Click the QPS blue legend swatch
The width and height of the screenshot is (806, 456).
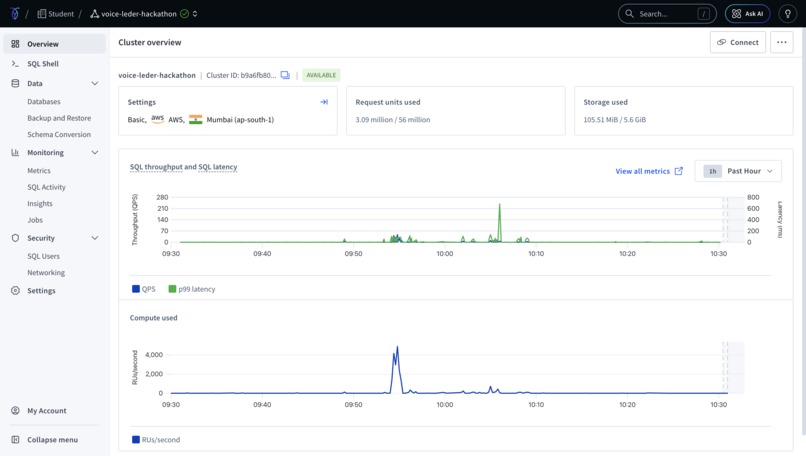(x=136, y=289)
